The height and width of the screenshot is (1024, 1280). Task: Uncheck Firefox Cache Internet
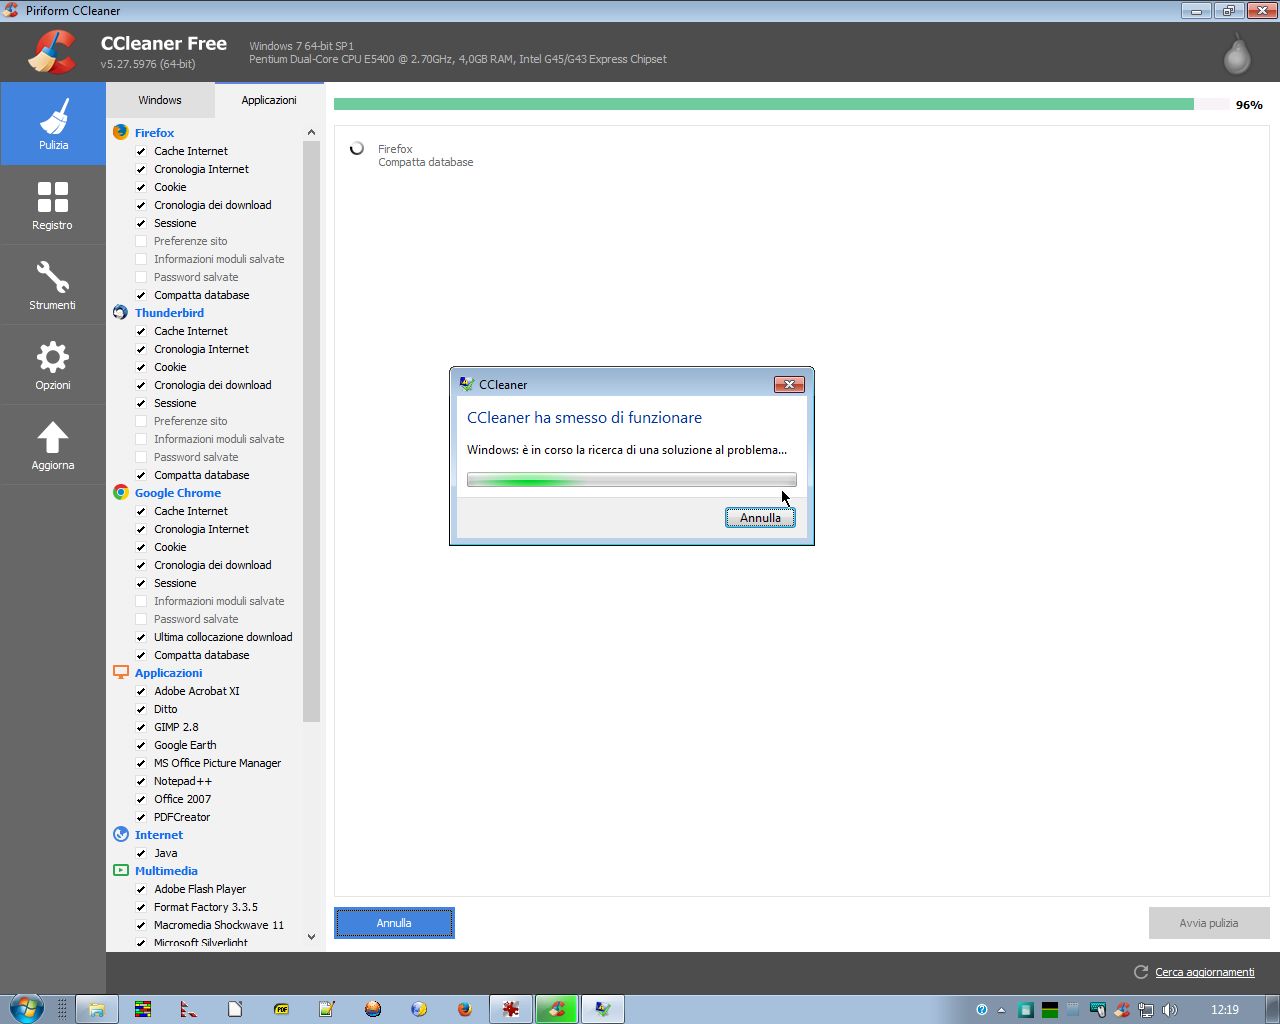[x=141, y=151]
